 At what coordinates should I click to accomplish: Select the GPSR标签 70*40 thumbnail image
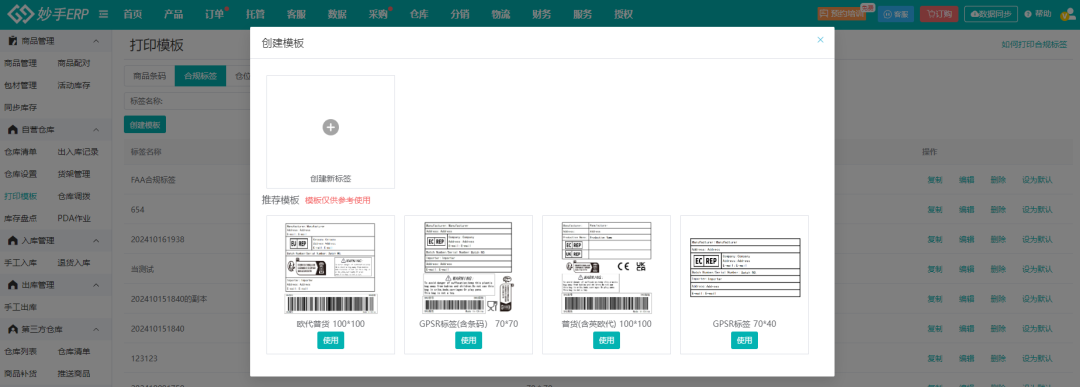coord(745,268)
